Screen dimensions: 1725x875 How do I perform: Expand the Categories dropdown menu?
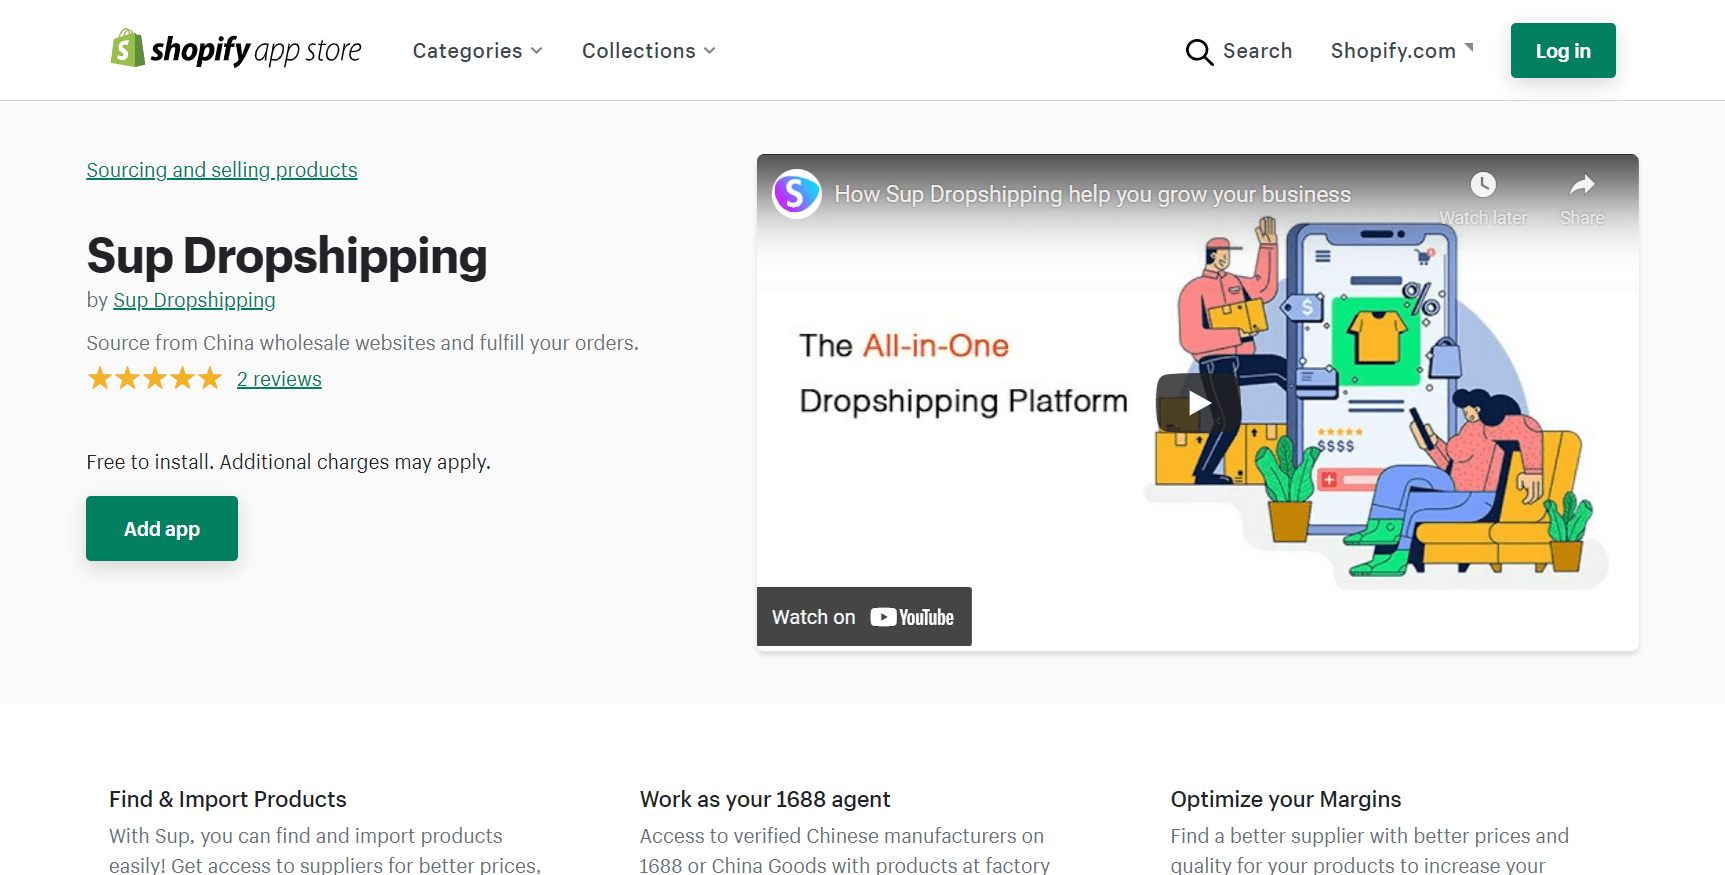tap(477, 51)
